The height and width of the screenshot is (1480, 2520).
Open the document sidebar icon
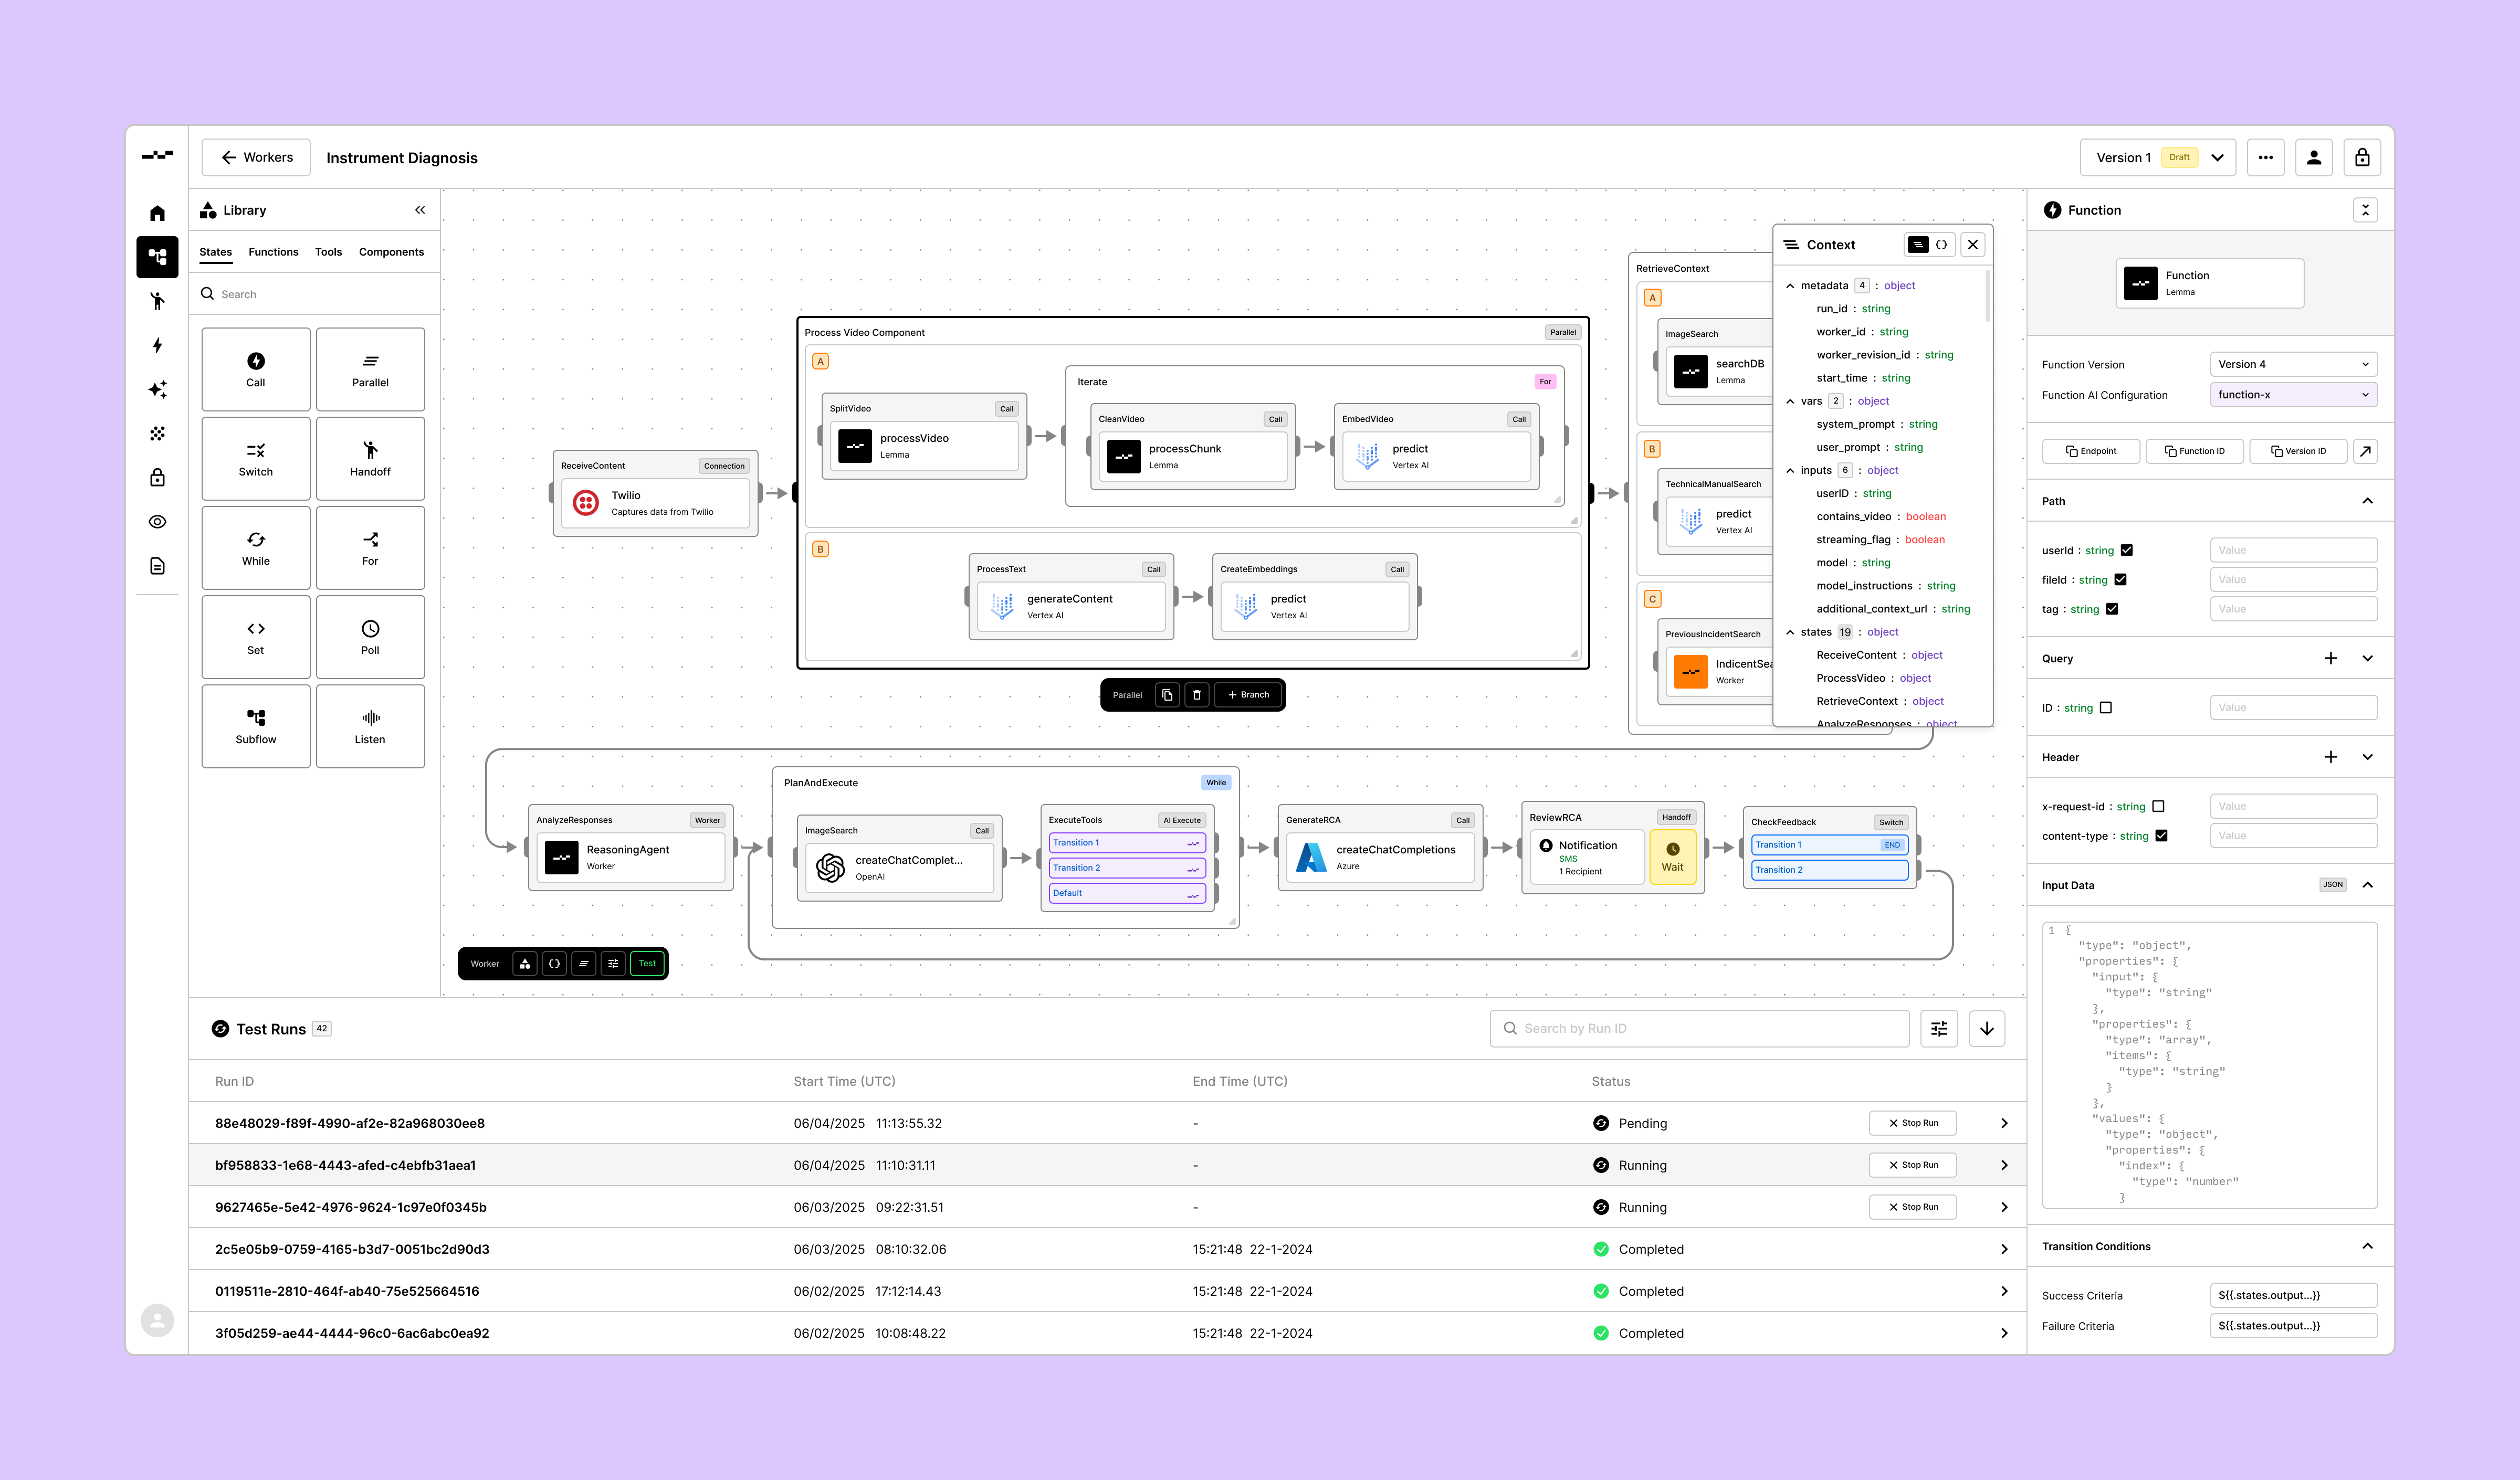[x=157, y=566]
